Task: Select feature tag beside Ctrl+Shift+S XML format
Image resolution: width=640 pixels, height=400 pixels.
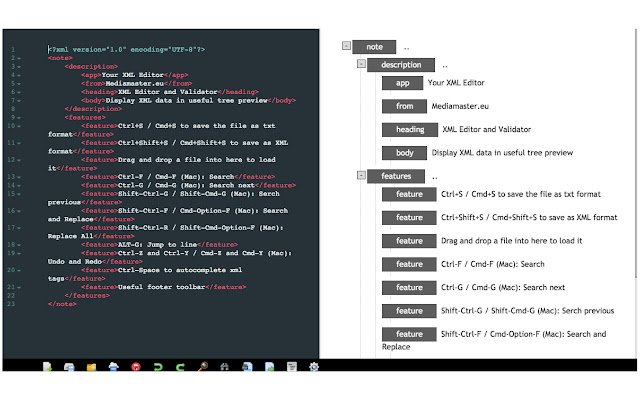Action: click(x=409, y=218)
